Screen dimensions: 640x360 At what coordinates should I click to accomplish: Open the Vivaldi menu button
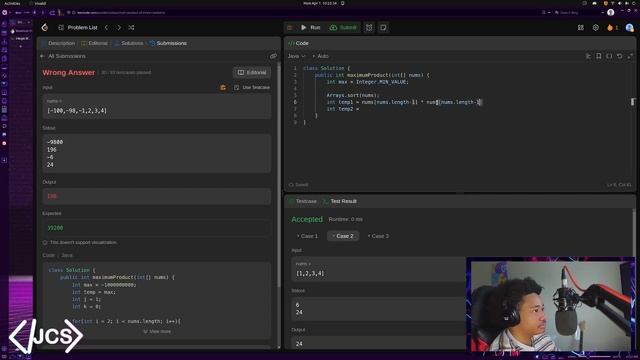tap(4, 13)
